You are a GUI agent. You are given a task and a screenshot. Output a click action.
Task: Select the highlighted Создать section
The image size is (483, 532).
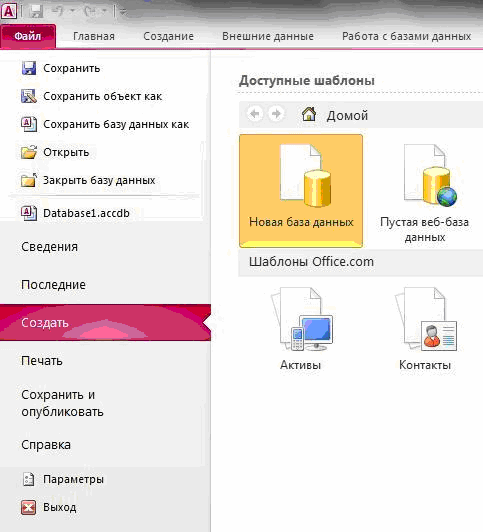tap(105, 323)
